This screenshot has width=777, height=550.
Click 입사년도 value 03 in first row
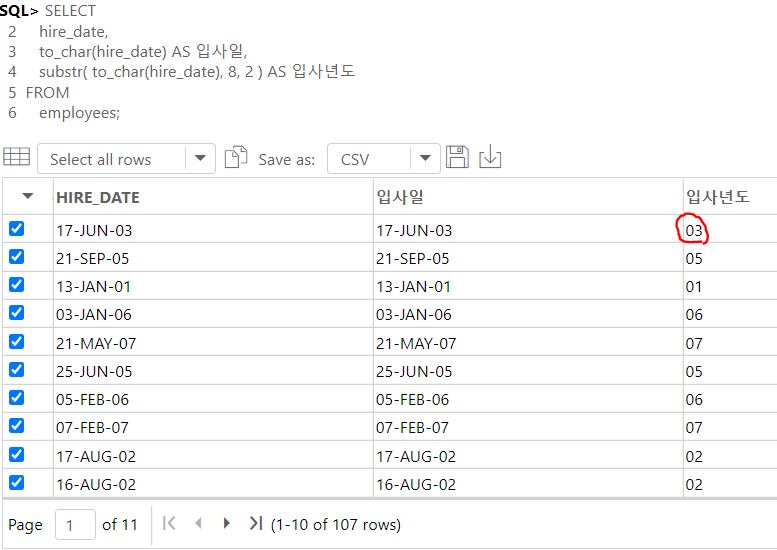pos(694,230)
